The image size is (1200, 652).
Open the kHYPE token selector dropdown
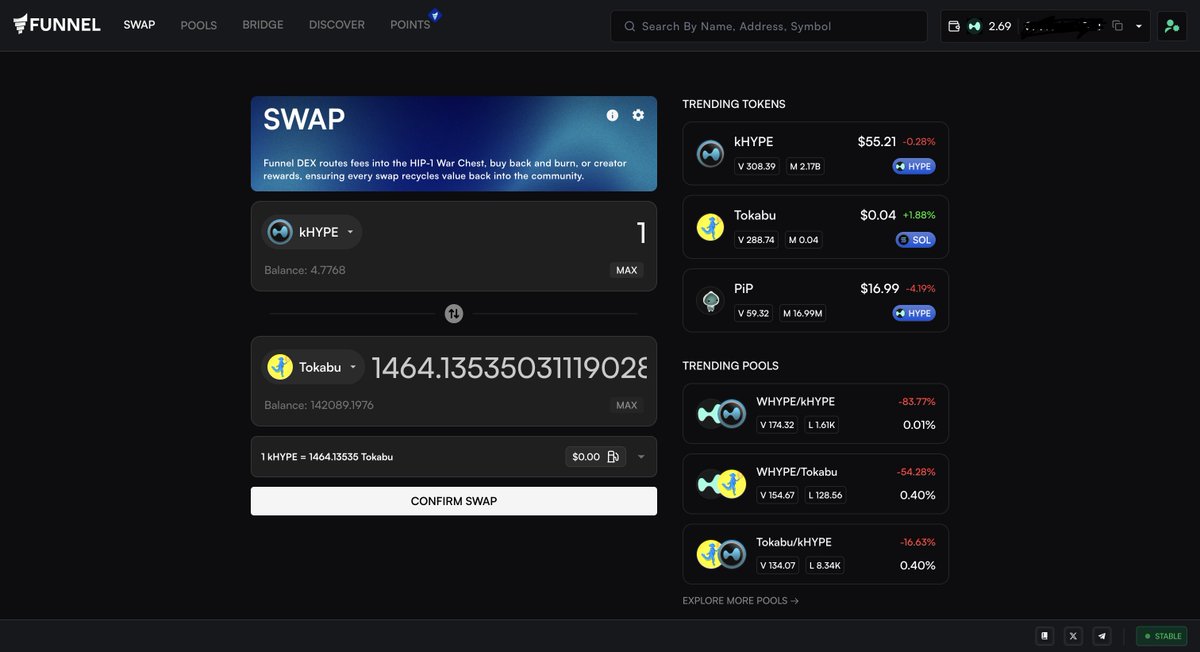[x=312, y=232]
